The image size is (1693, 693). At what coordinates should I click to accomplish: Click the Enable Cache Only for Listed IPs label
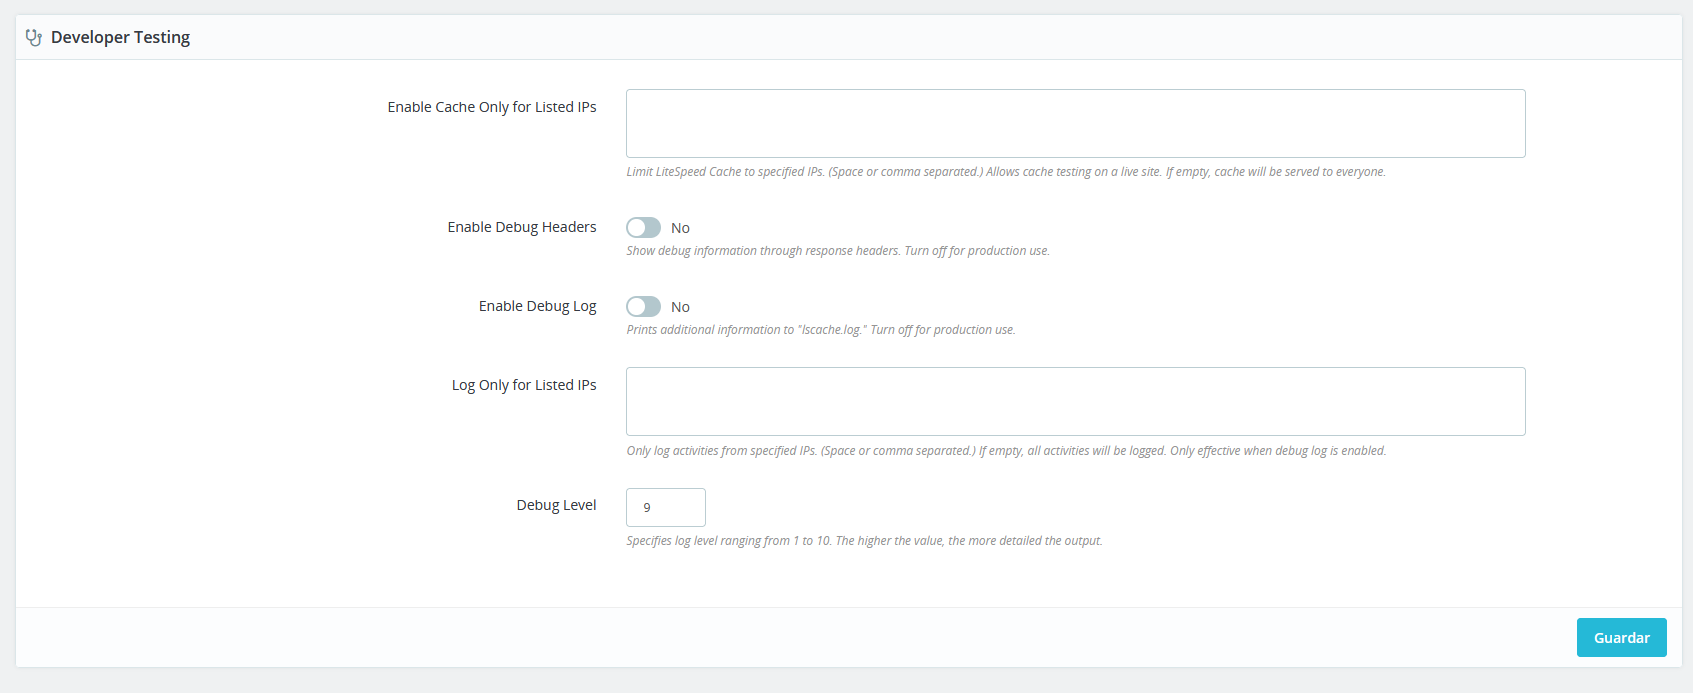(491, 107)
